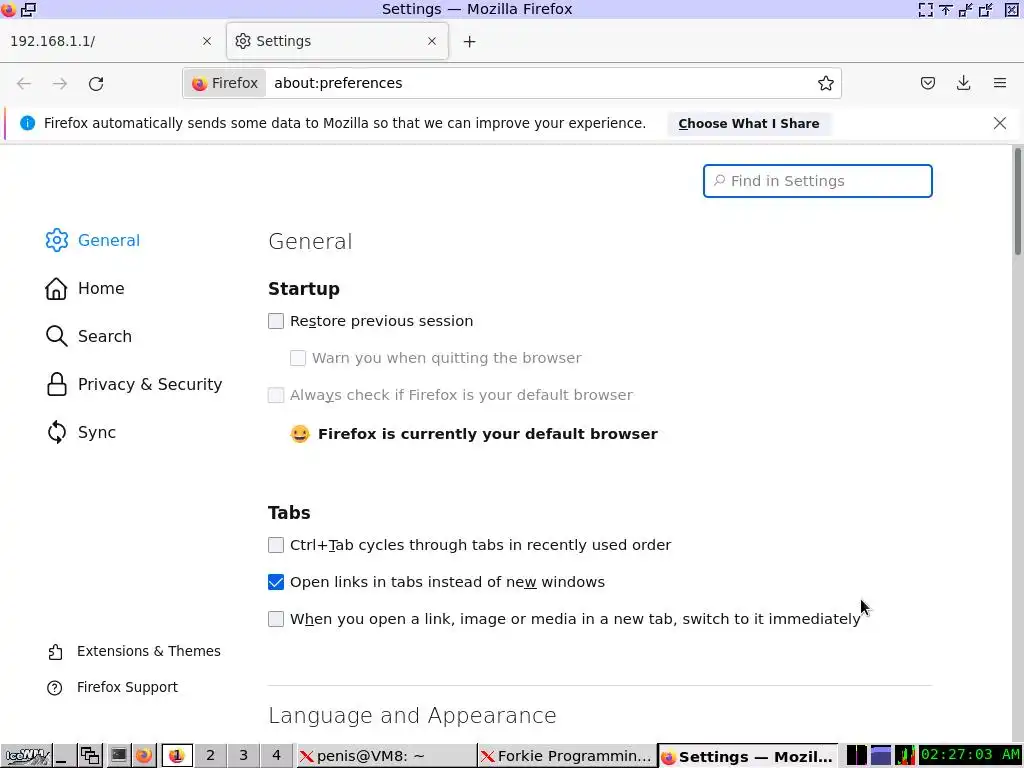
Task: Click the settings page vertical scrollbar
Action: pos(1017,202)
